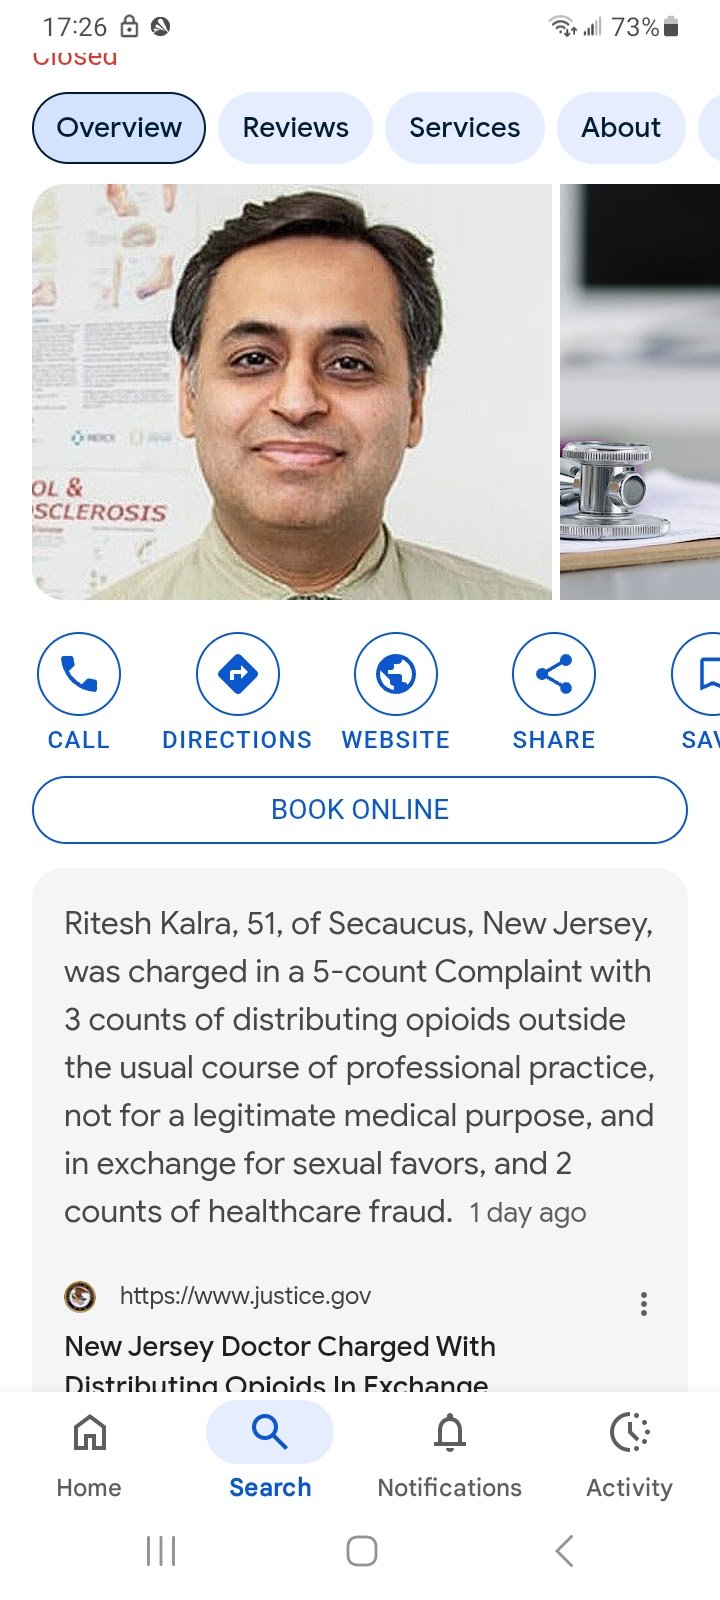Screen dimensions: 720x1600
Task: Switch to the Services tab
Action: [465, 128]
